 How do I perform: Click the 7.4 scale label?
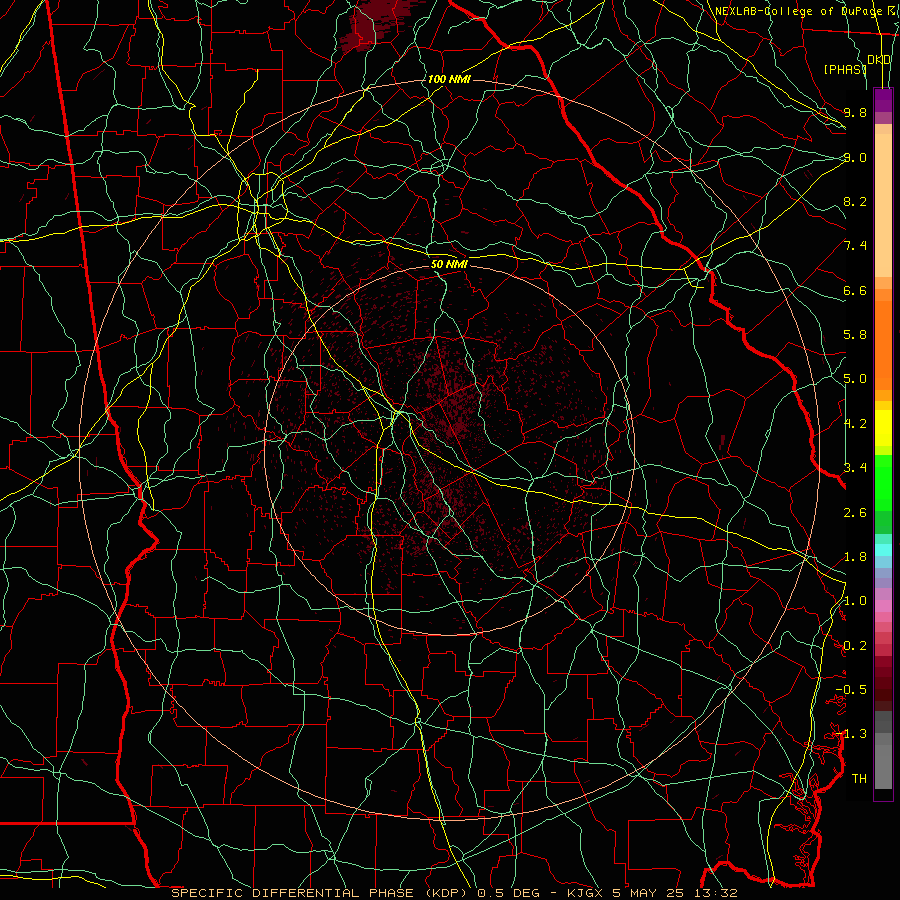pos(855,246)
